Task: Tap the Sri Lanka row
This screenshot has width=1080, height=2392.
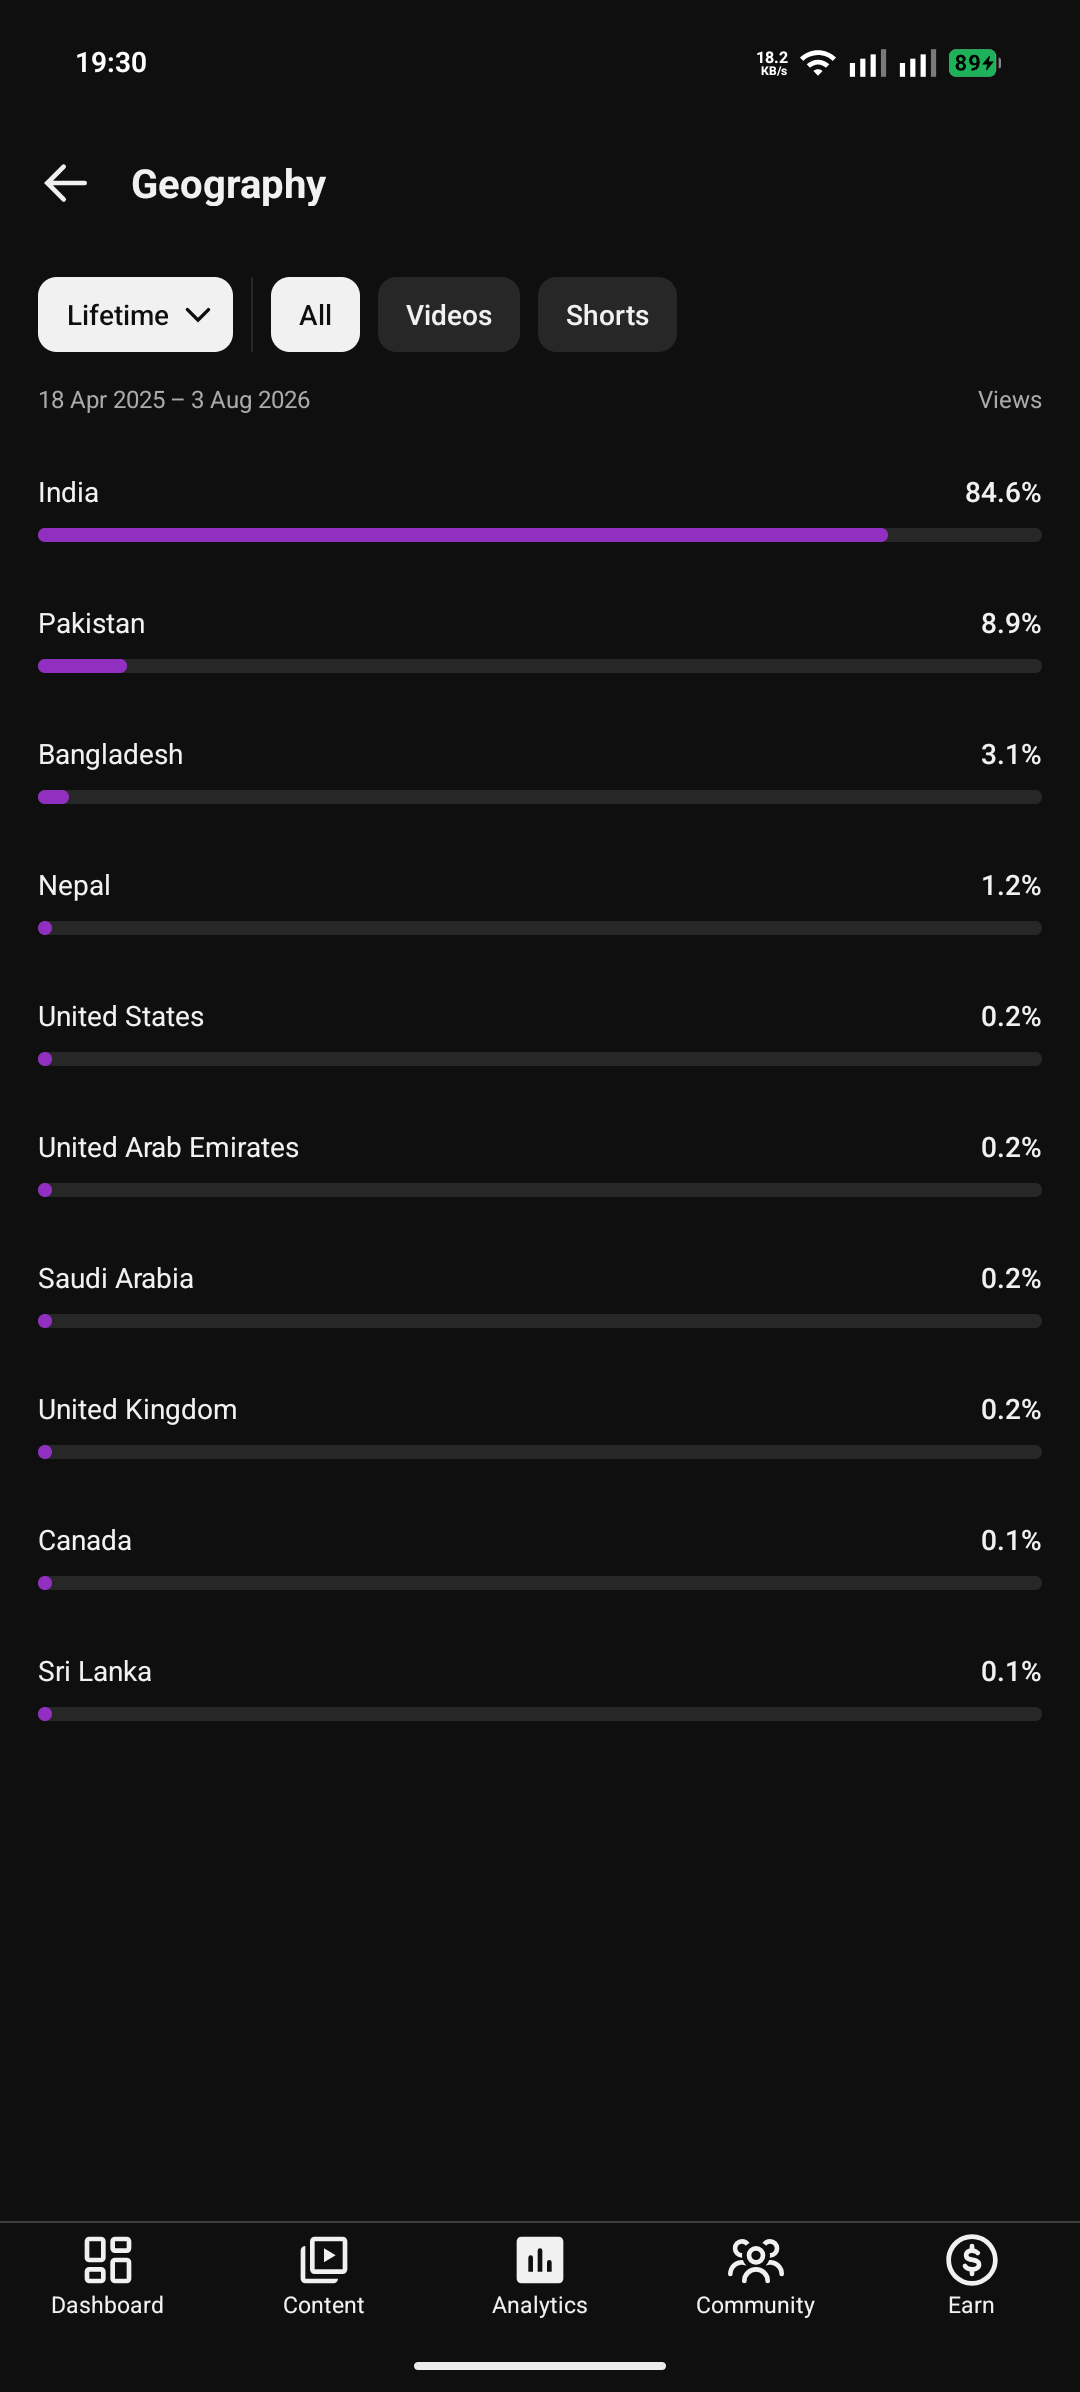Action: tap(540, 1689)
